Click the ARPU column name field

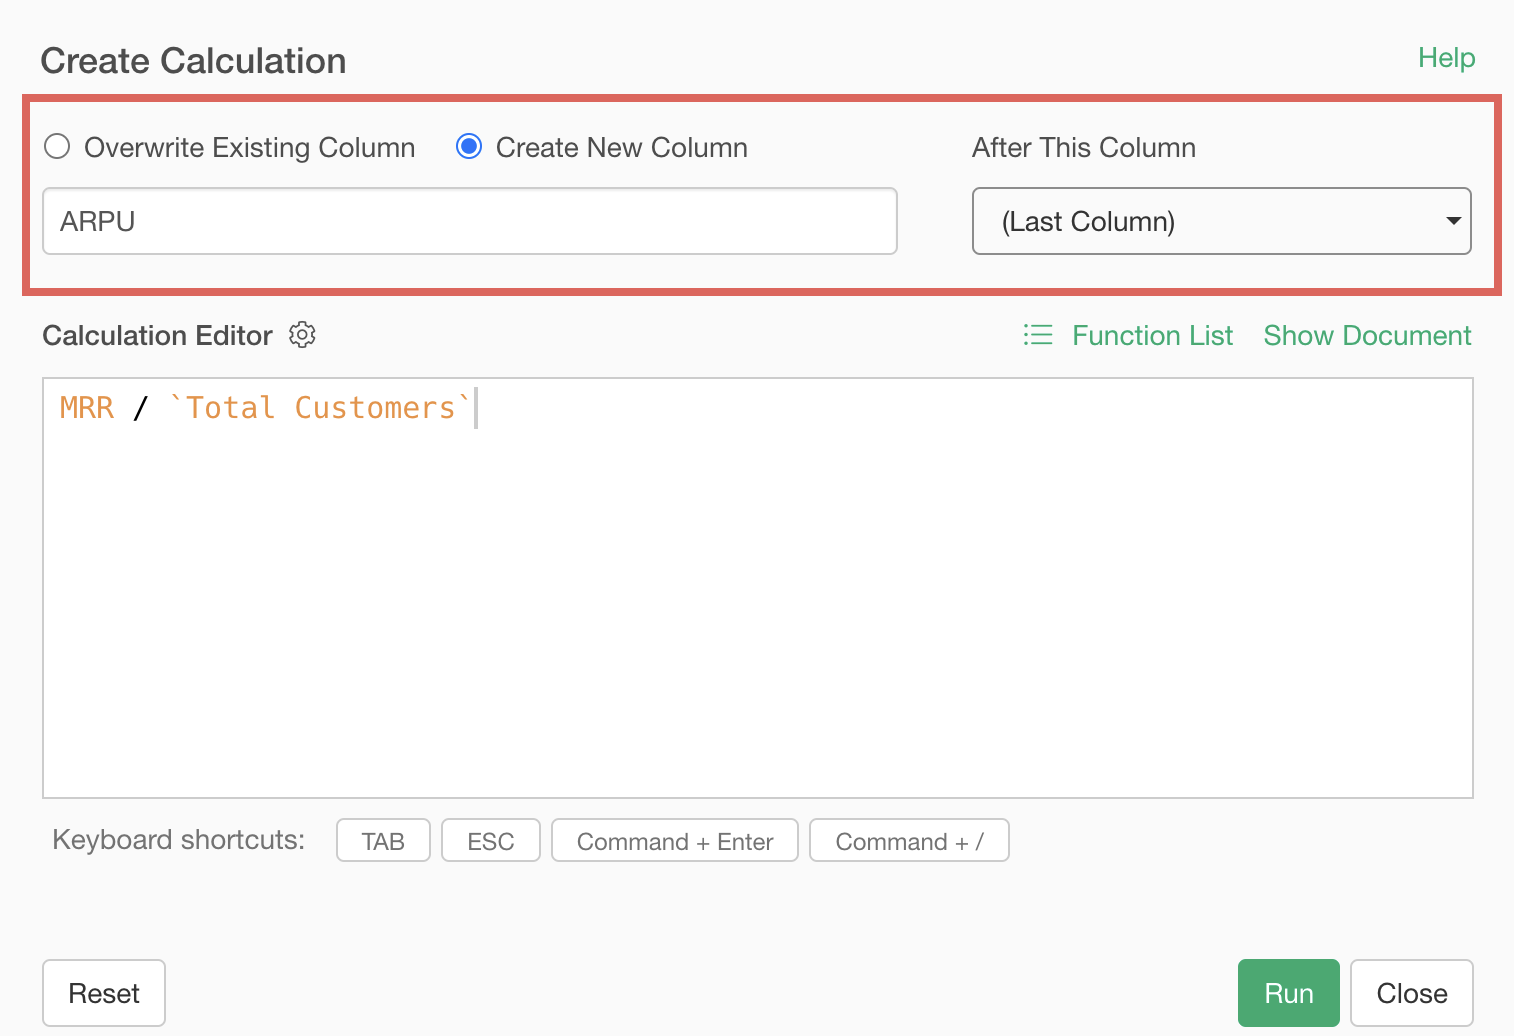pyautogui.click(x=469, y=221)
